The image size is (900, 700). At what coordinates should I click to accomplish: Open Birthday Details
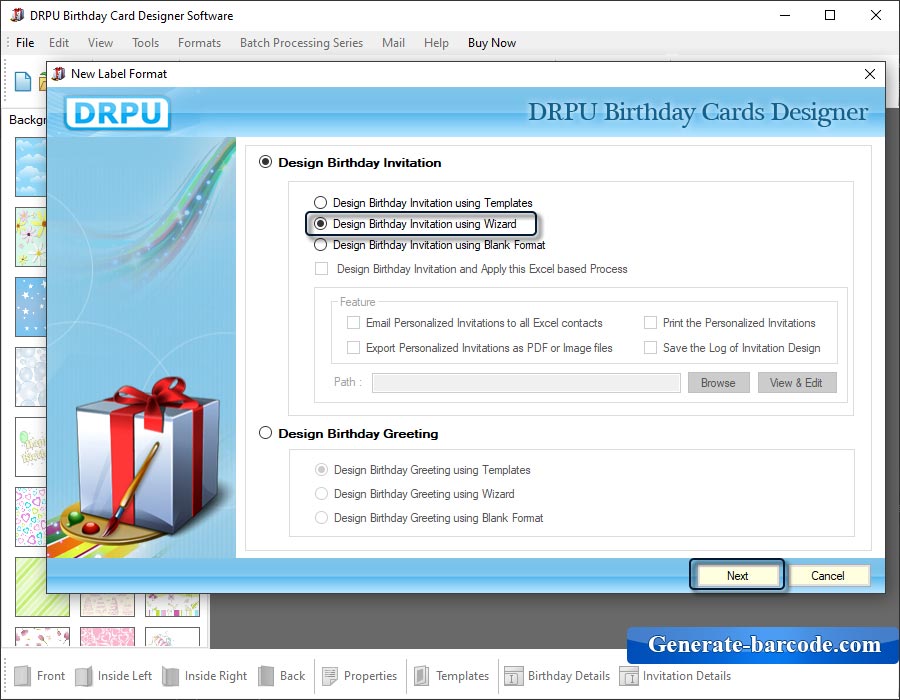coord(557,676)
